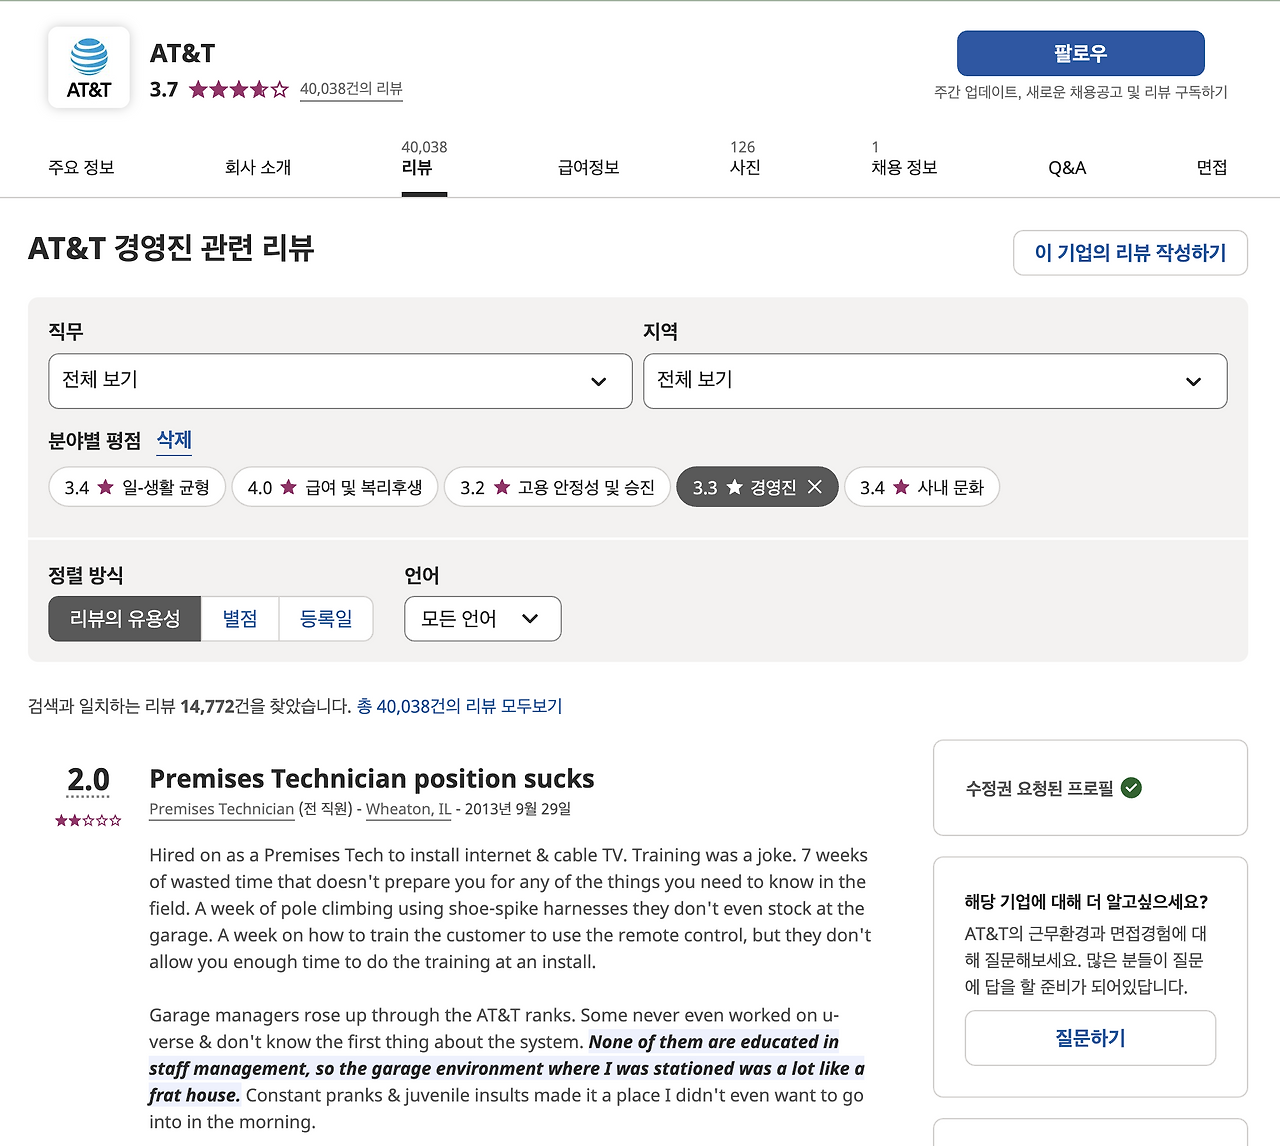Viewport: 1280px width, 1146px height.
Task: Filter by 3.4 사내 문화 rating
Action: 922,487
